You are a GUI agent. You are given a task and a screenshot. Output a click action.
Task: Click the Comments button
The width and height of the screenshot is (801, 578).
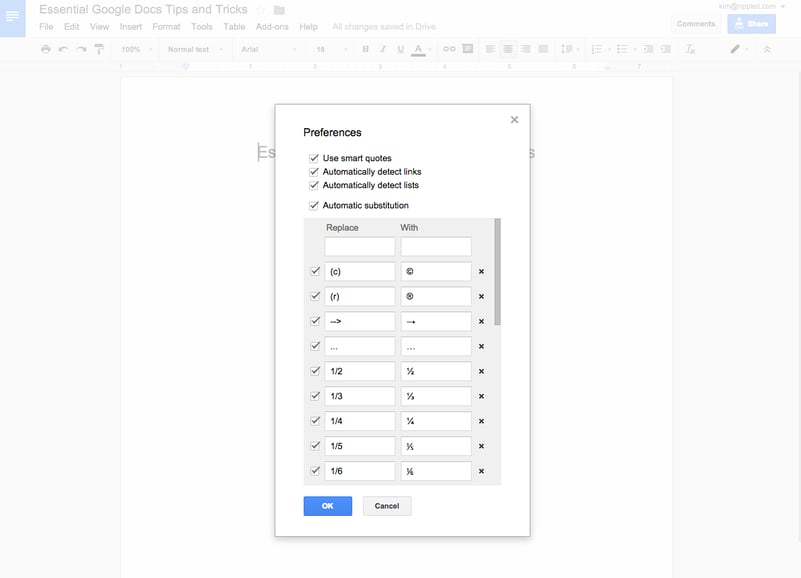click(x=696, y=24)
